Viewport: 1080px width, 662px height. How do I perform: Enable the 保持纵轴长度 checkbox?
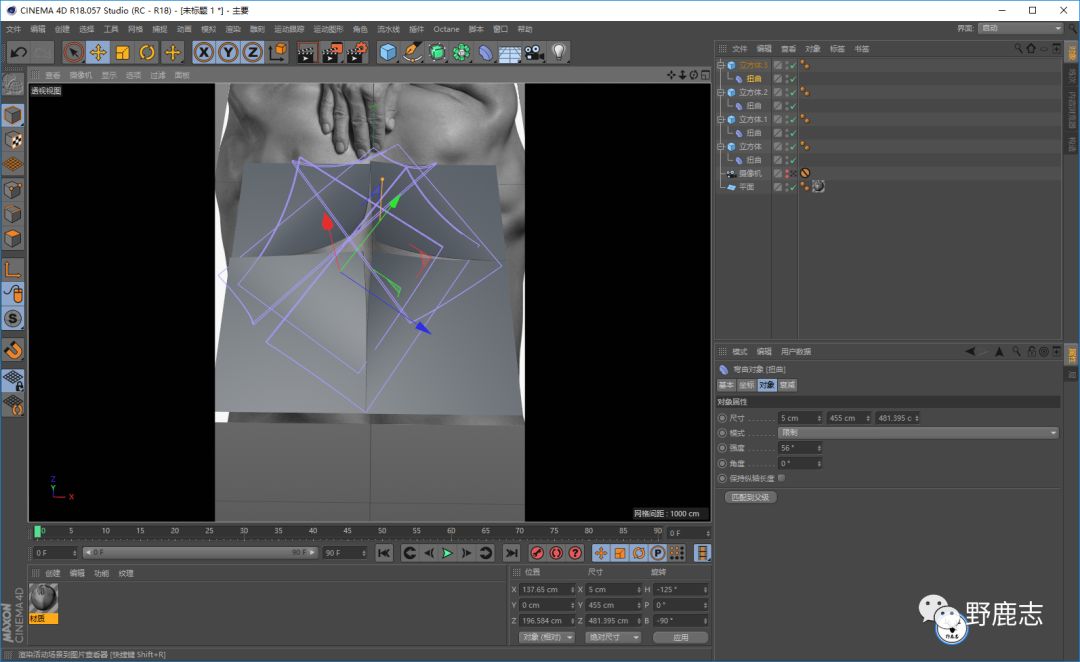781,478
